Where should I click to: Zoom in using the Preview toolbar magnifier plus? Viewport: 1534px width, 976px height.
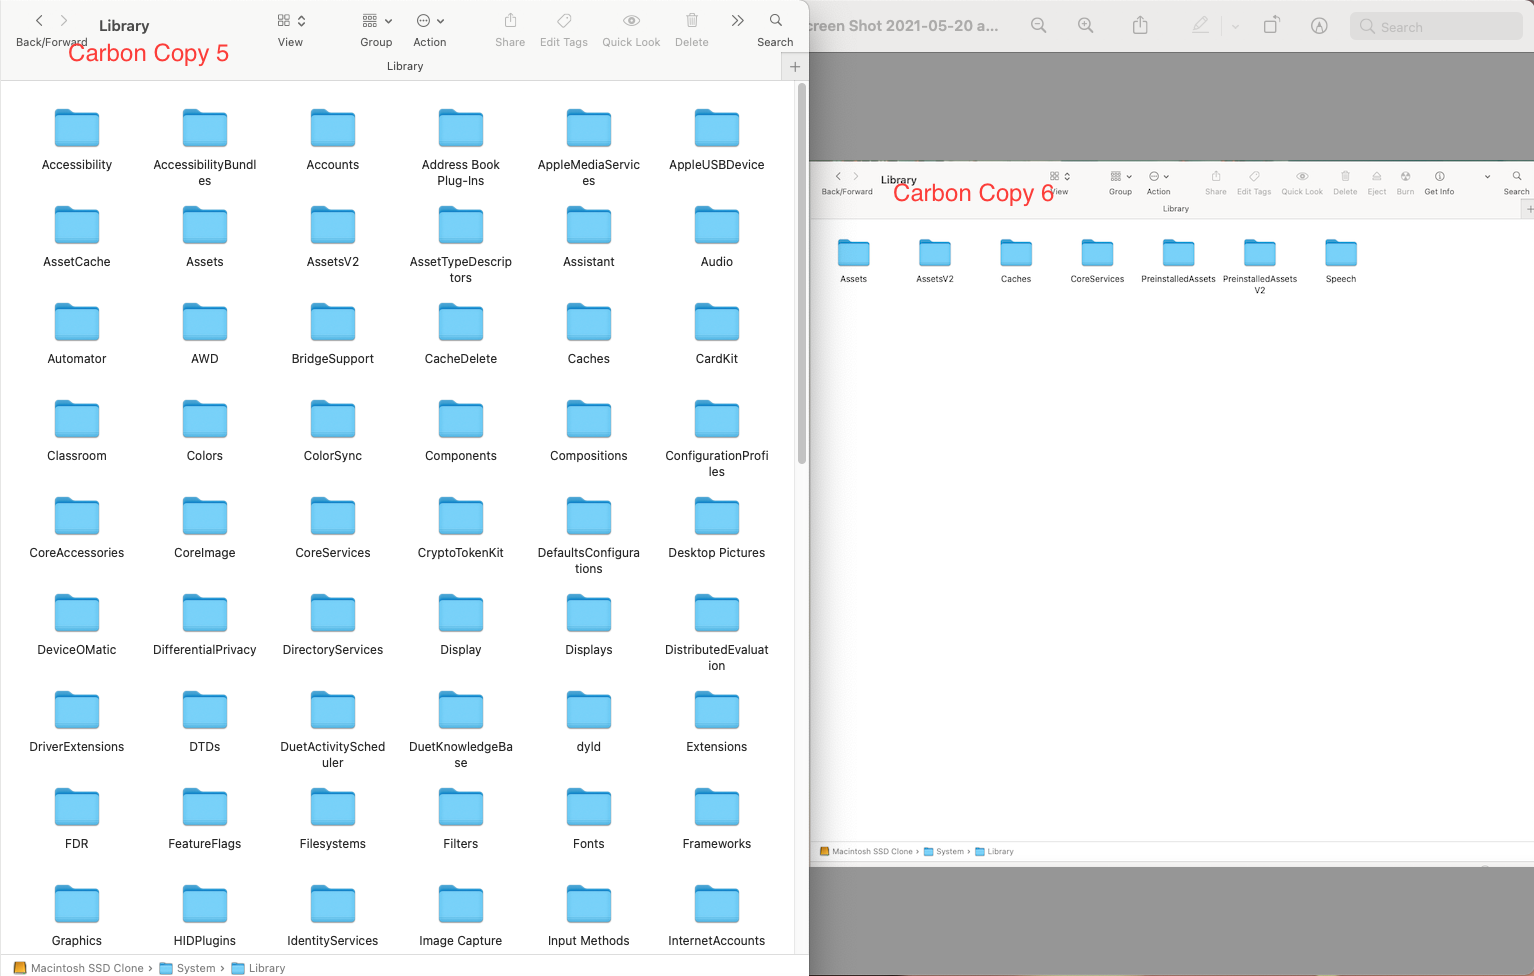click(1086, 26)
